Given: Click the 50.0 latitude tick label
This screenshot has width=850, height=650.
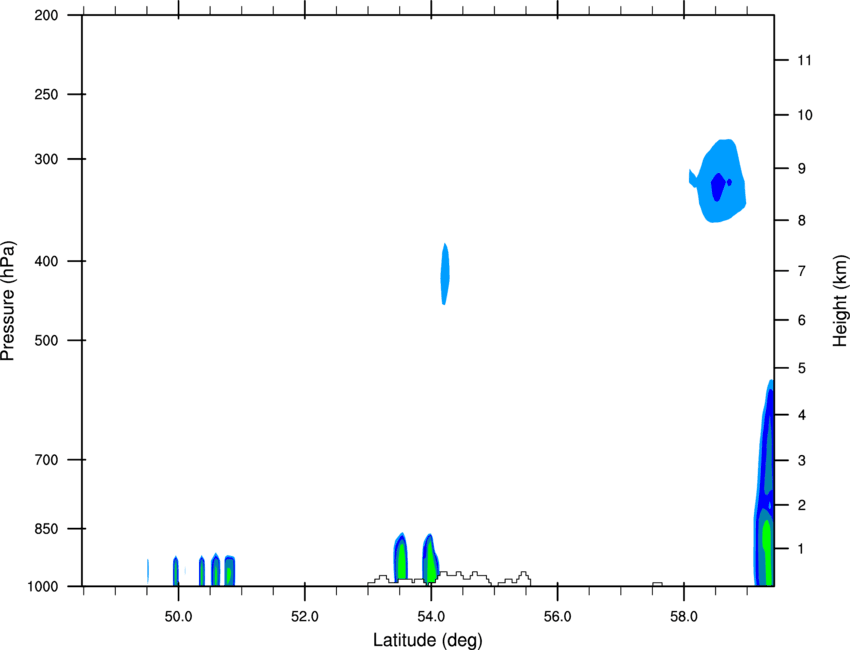Looking at the screenshot, I should click(x=178, y=617).
